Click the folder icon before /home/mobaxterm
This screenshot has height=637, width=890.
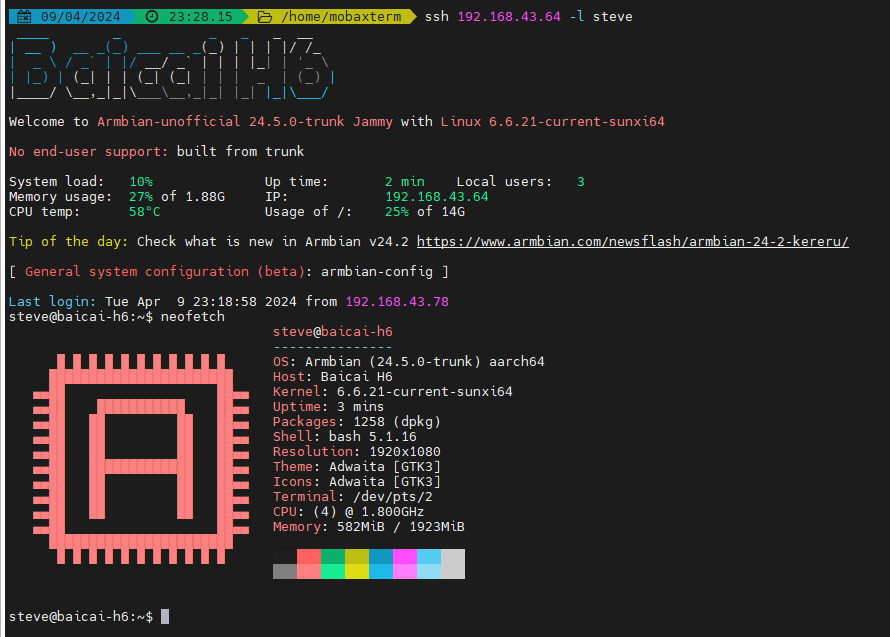[265, 16]
